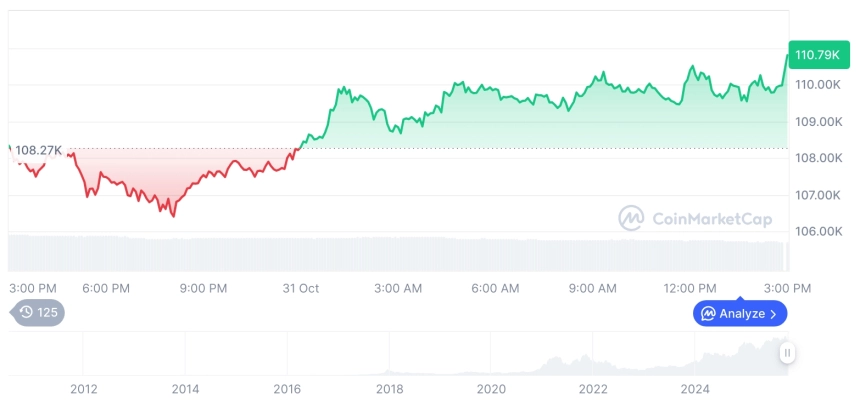Click the 9:00 AM time axis label
Screen dimensions: 860x401
593,288
